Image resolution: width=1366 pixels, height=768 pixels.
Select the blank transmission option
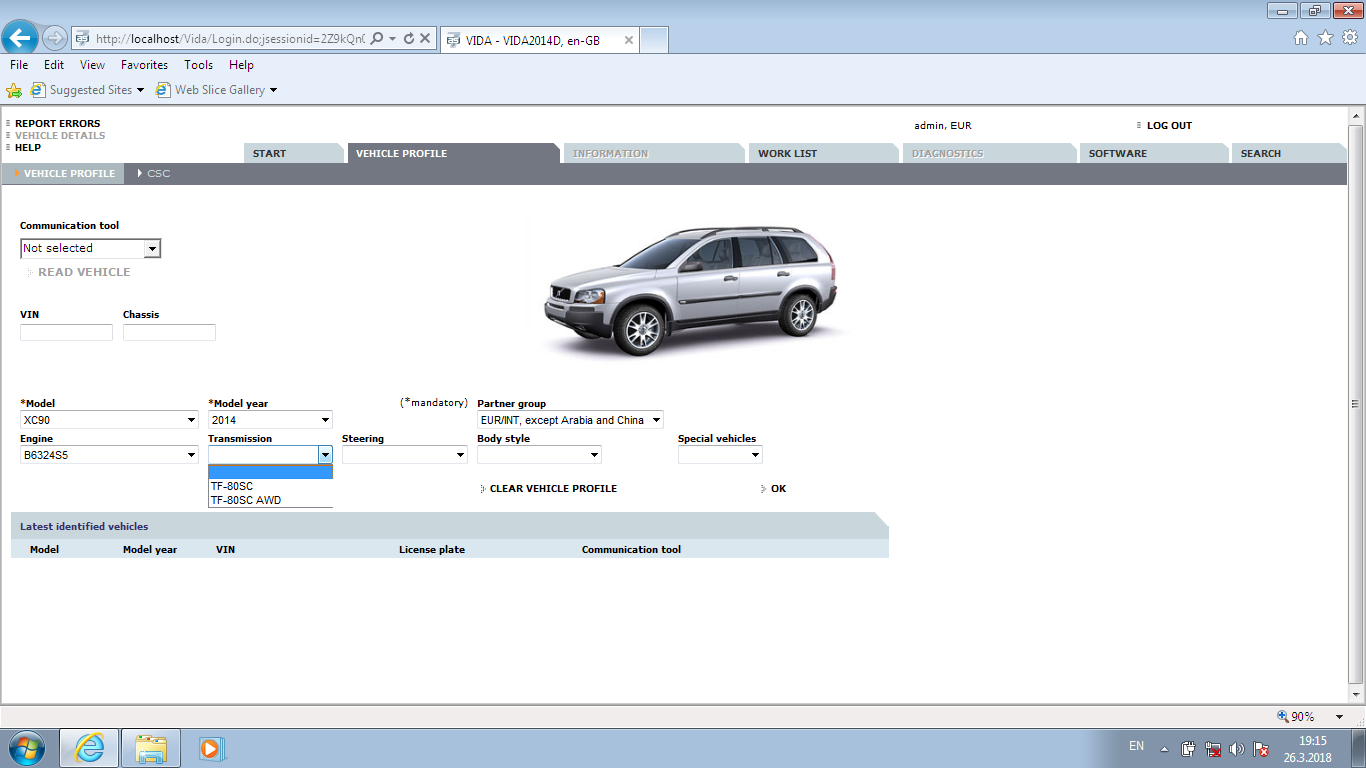pos(270,472)
